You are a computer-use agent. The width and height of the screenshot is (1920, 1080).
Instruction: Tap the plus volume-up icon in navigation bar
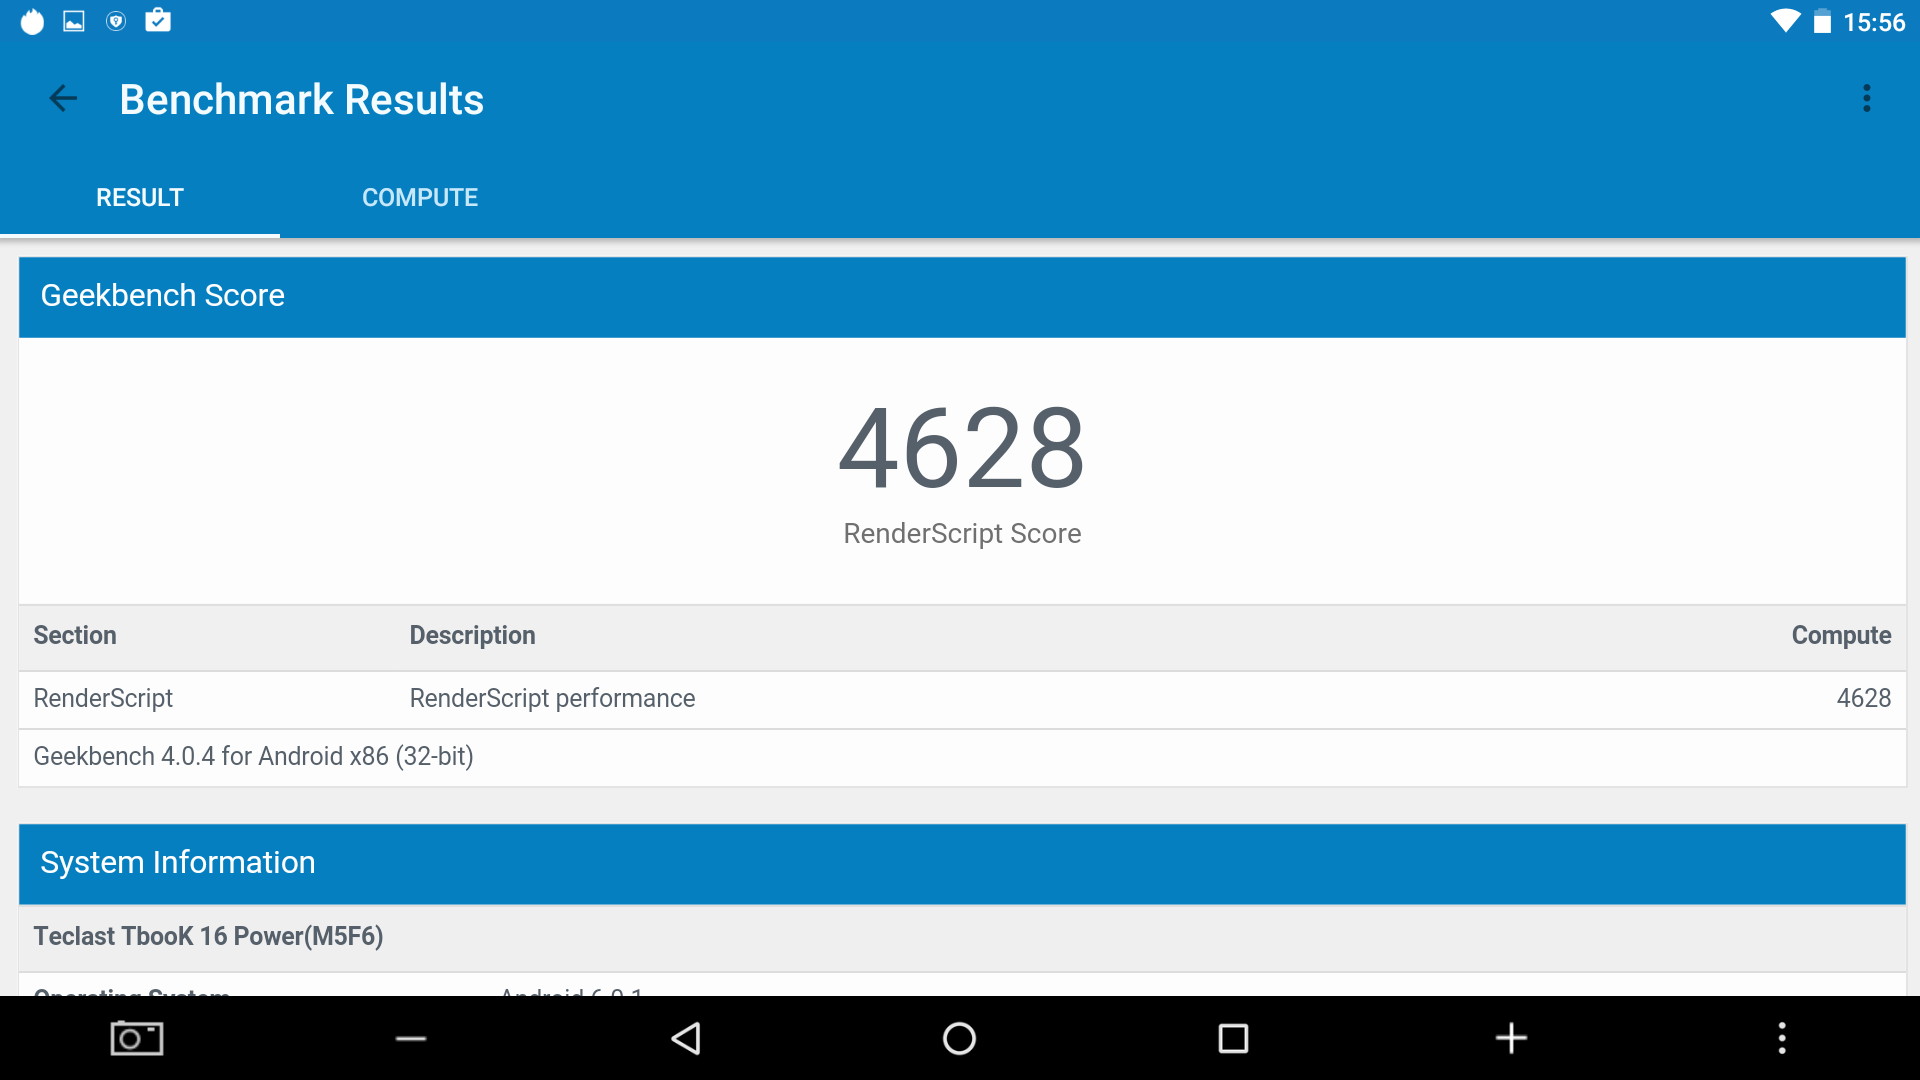[1511, 1038]
